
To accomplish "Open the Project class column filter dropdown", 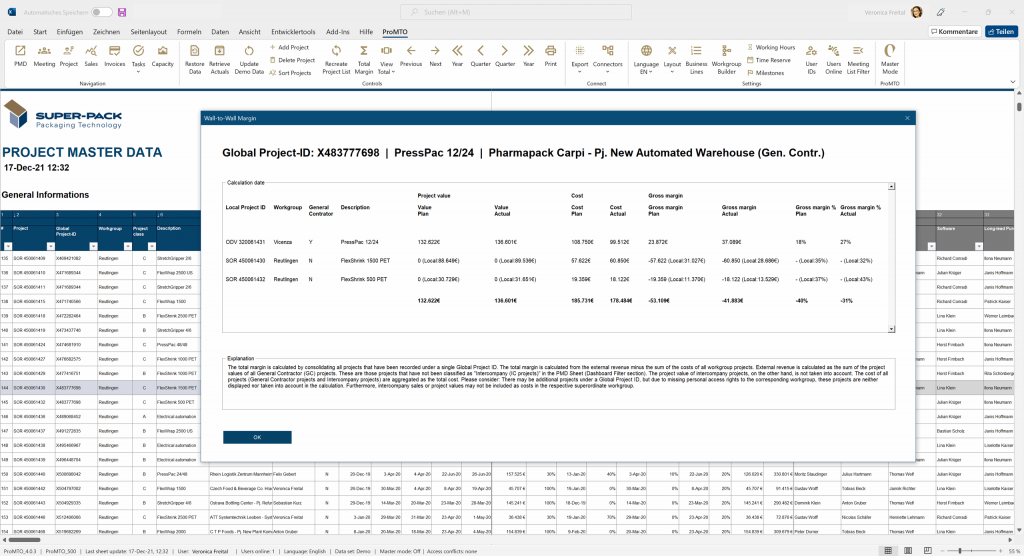I will pos(151,243).
